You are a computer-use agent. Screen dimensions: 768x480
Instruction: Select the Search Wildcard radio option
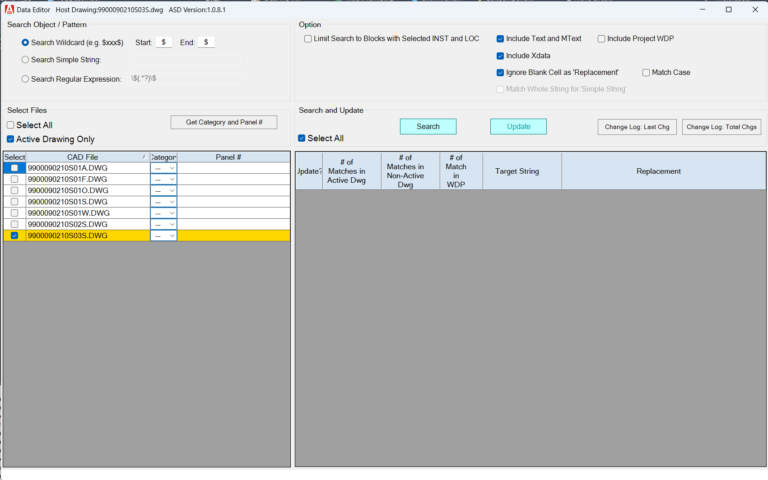(26, 43)
